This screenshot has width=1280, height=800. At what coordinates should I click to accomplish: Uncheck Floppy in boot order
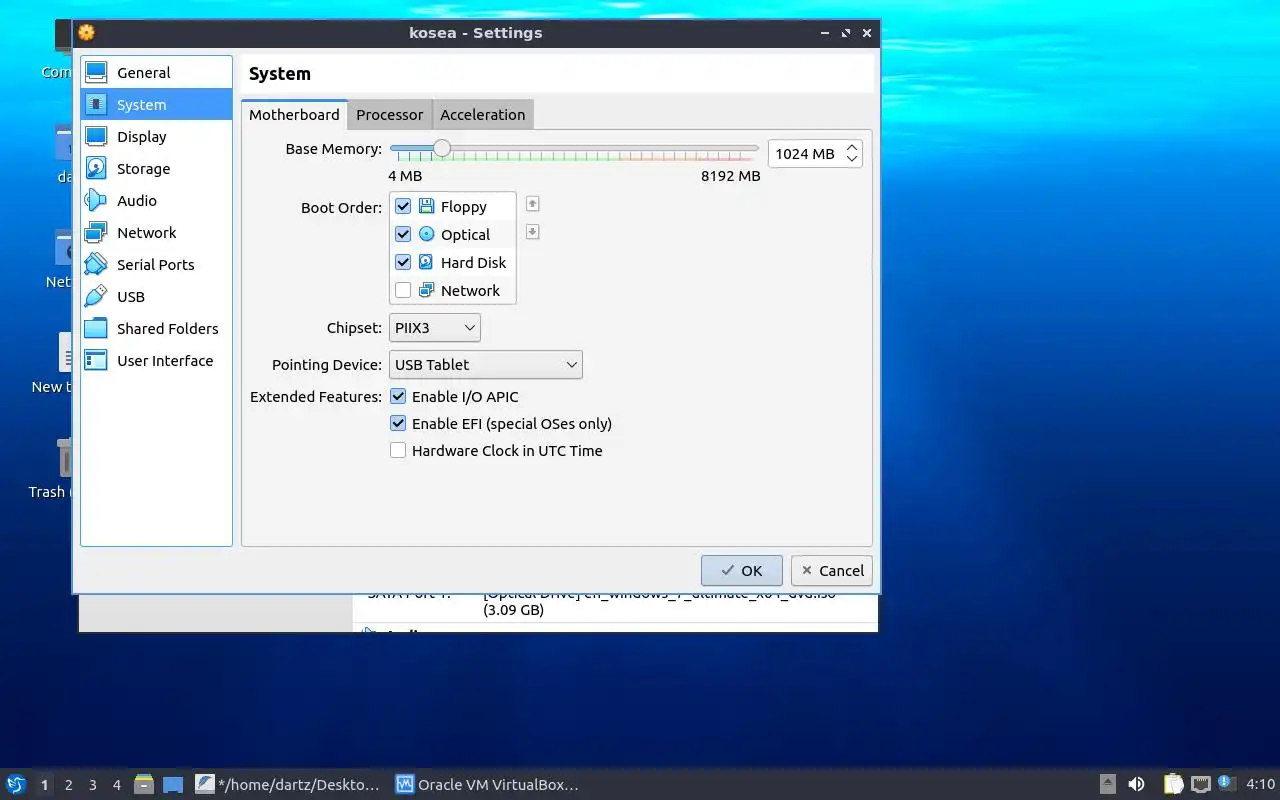pyautogui.click(x=403, y=207)
